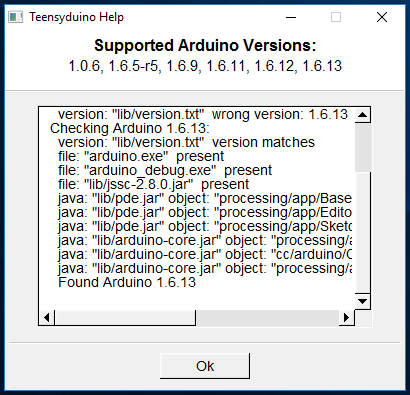
Task: Click the "lib/jssc-2.8.0.jar" present line
Action: pos(153,184)
